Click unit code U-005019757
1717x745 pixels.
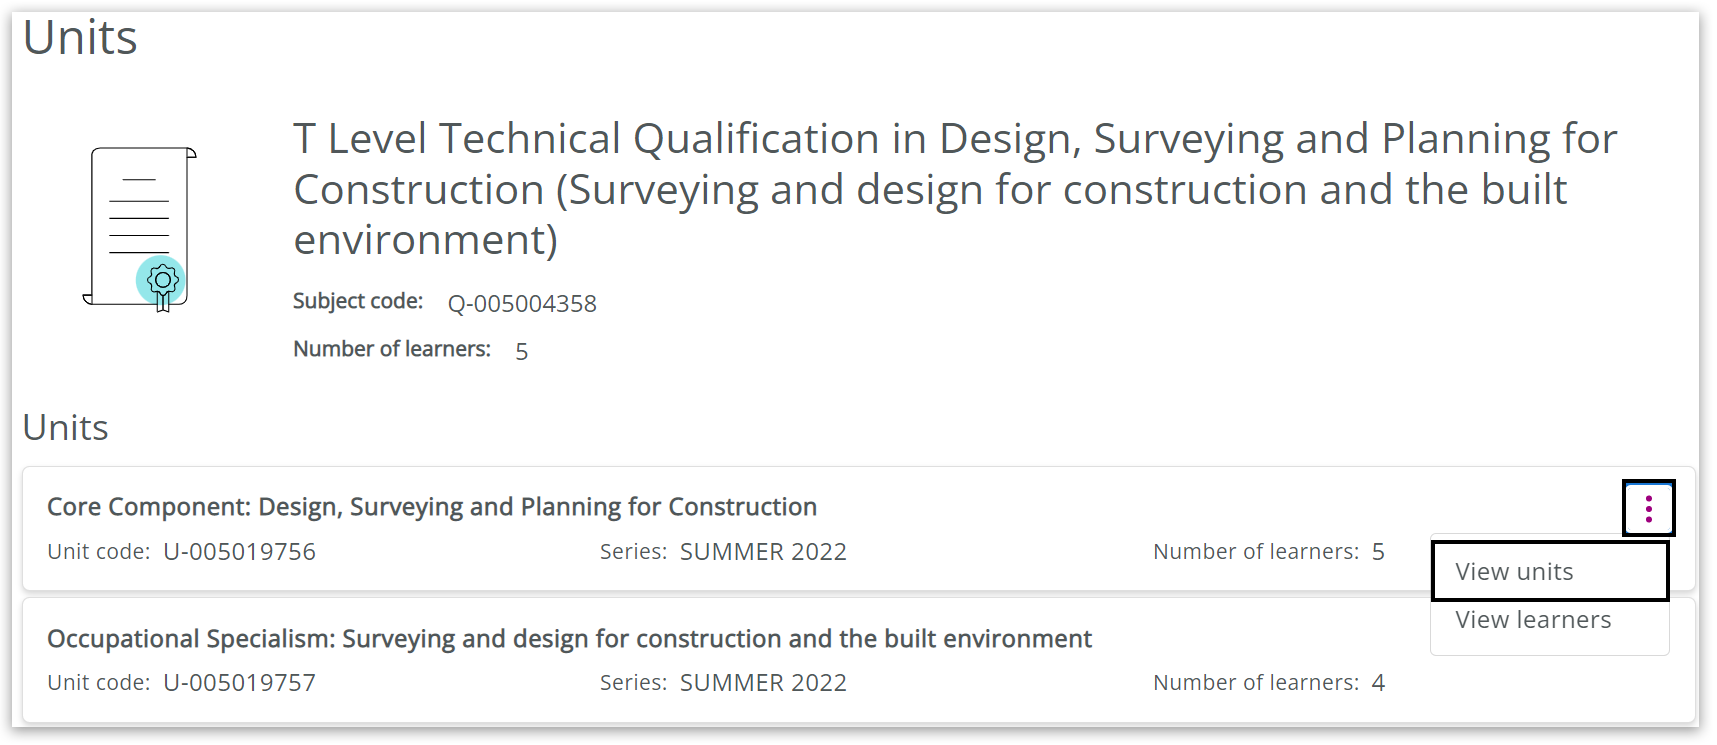pyautogui.click(x=239, y=683)
